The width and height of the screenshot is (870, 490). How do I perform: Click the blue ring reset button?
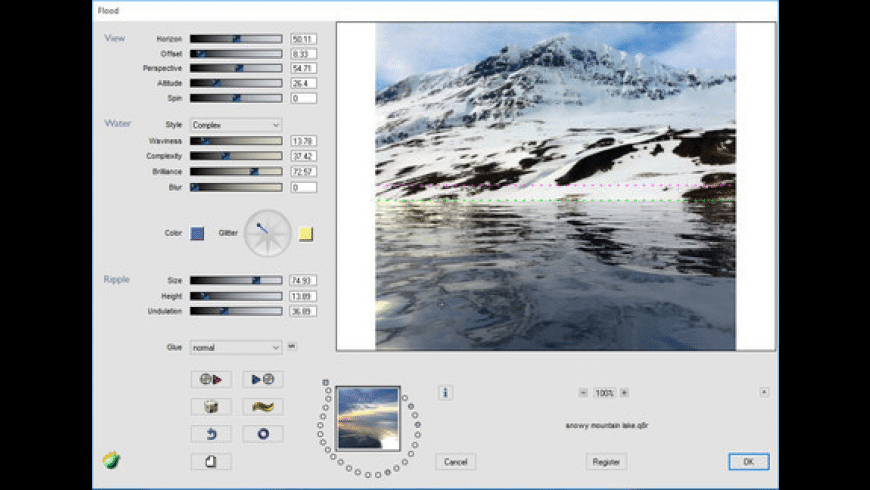click(262, 434)
